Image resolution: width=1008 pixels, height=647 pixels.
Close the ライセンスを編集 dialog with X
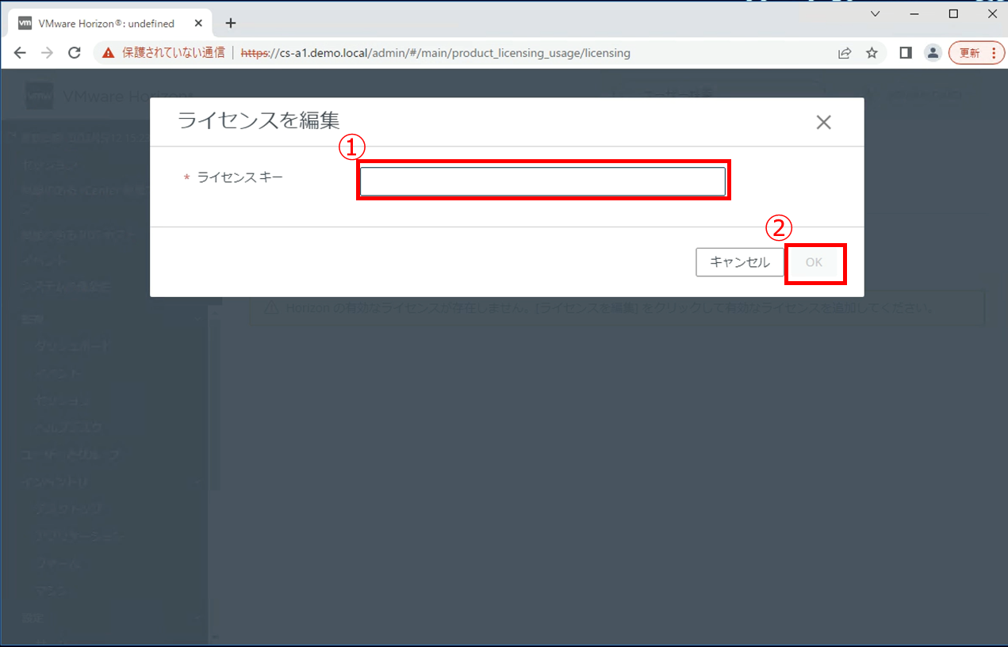(x=823, y=123)
